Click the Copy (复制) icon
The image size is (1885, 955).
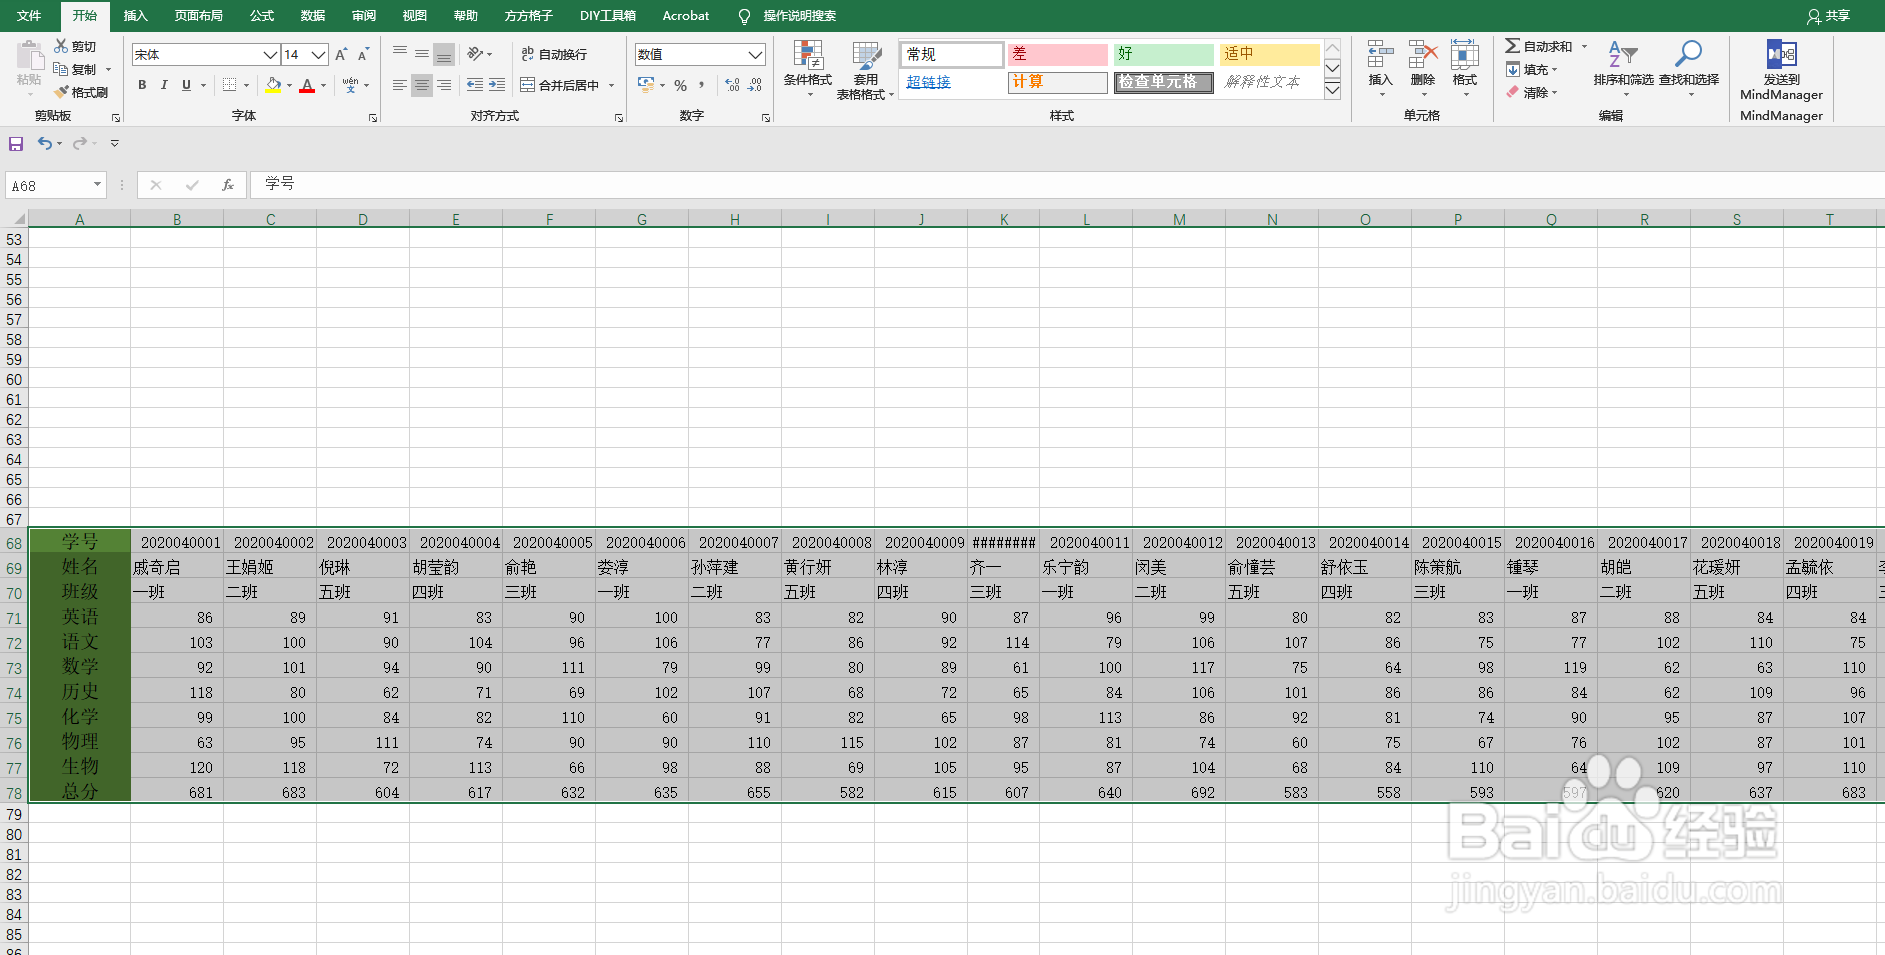(x=61, y=69)
